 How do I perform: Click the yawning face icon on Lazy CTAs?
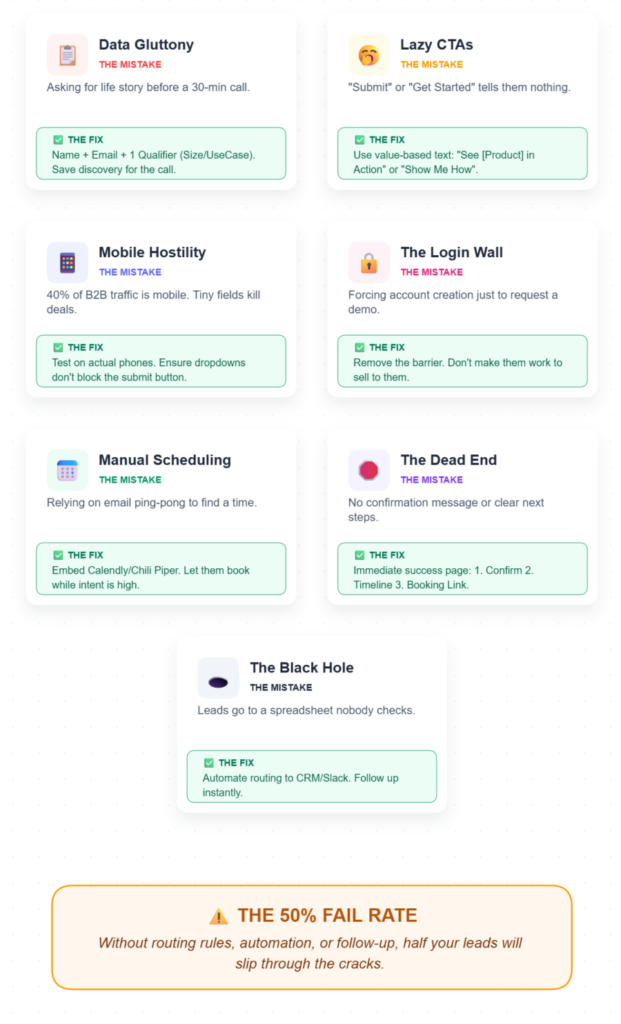[369, 54]
